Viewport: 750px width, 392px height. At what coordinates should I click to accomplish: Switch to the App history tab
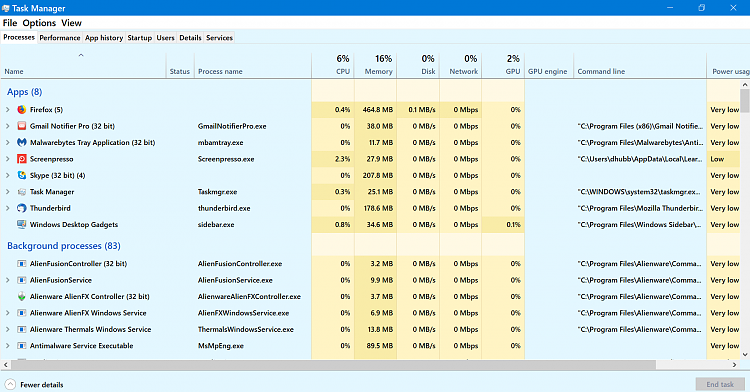[x=104, y=38]
